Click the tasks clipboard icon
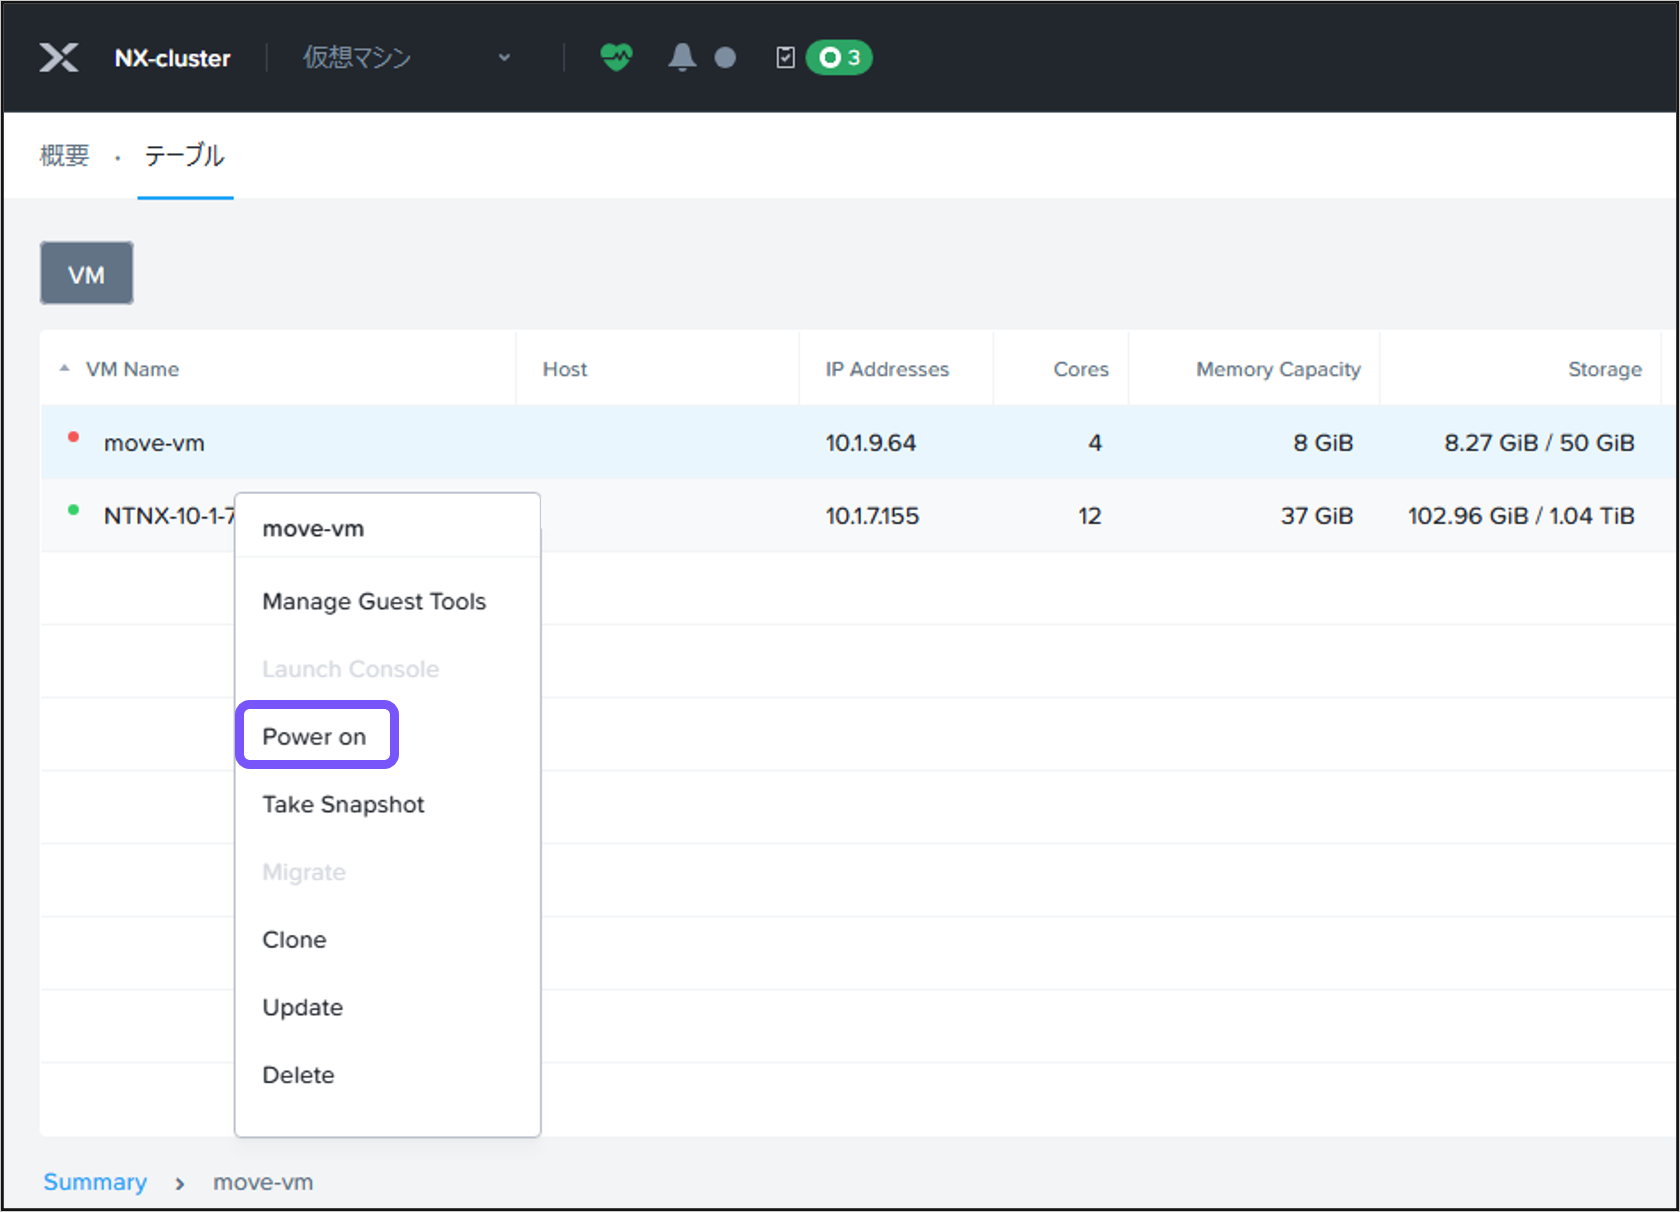The image size is (1680, 1212). [x=786, y=58]
